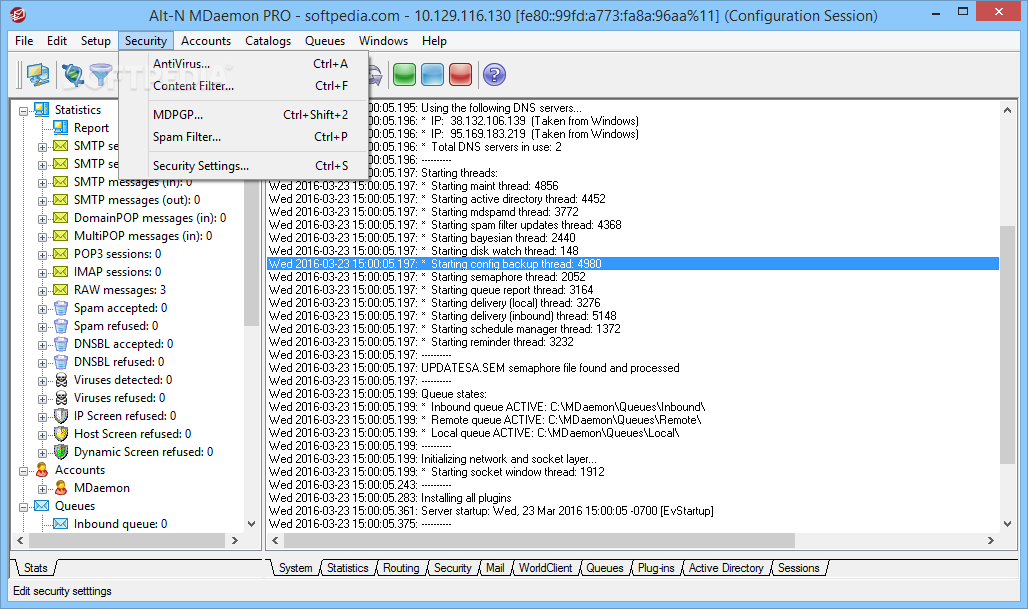
Task: Switch to the Sessions tab
Action: point(799,568)
